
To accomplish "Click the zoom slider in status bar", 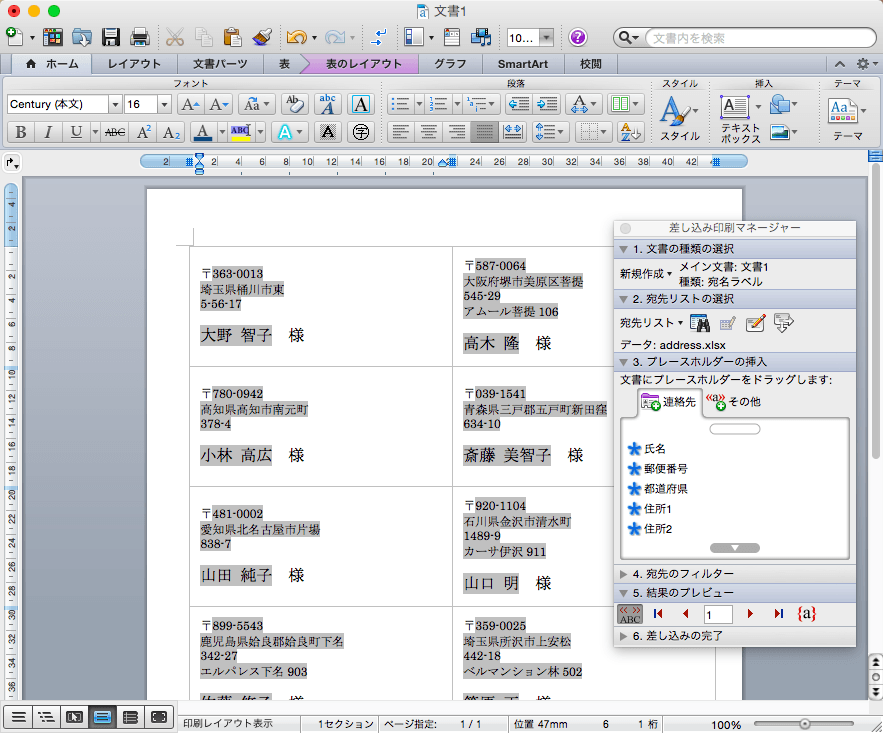I will (805, 723).
